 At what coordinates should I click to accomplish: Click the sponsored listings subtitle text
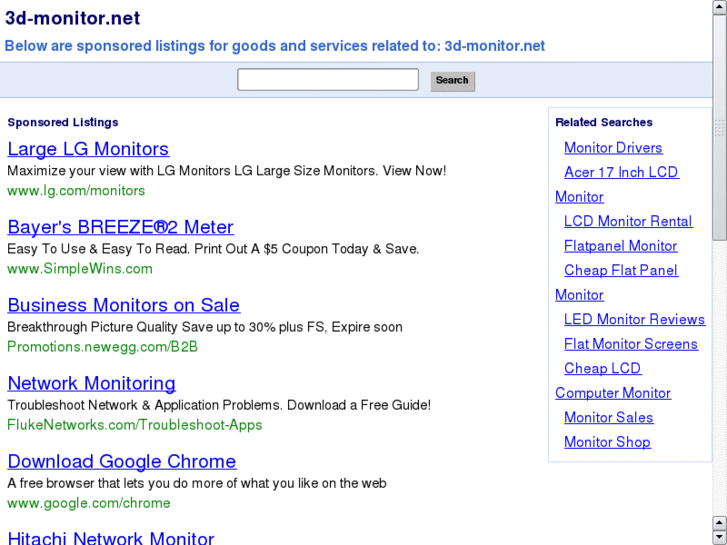[x=275, y=46]
